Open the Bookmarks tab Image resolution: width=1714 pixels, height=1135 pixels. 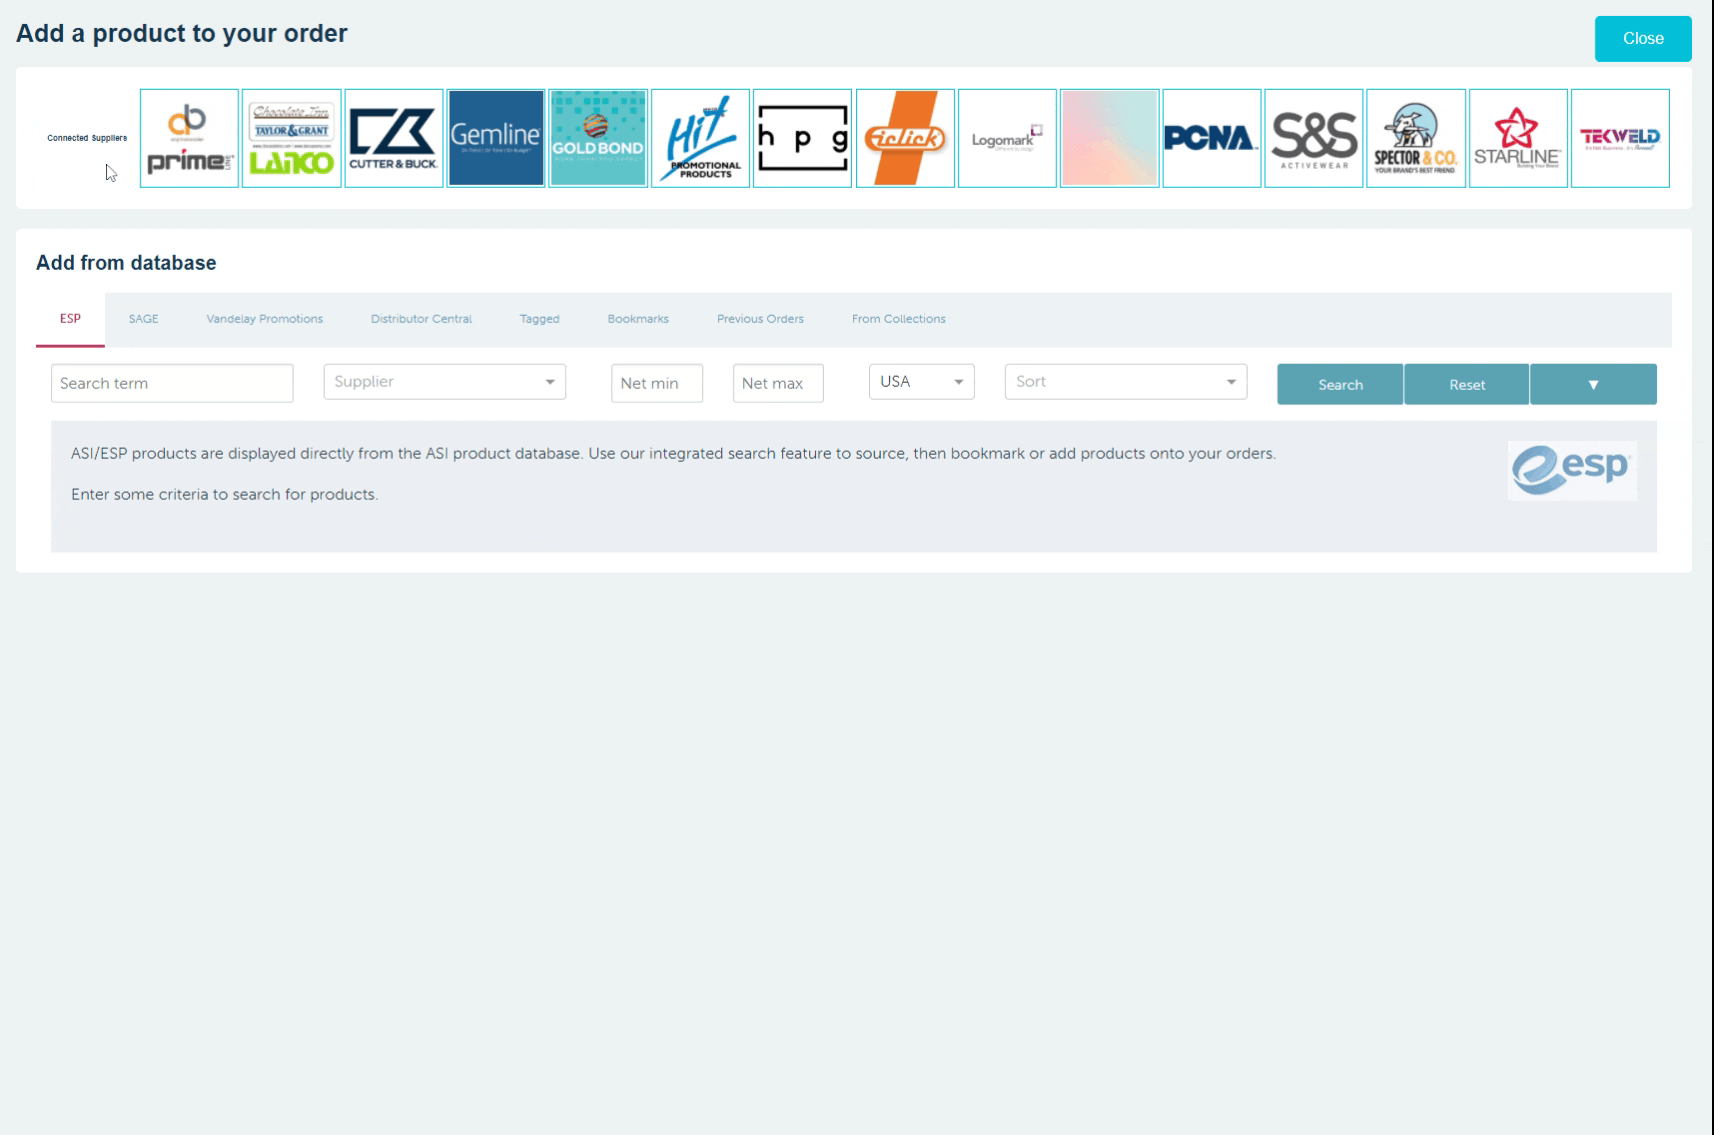coord(638,319)
